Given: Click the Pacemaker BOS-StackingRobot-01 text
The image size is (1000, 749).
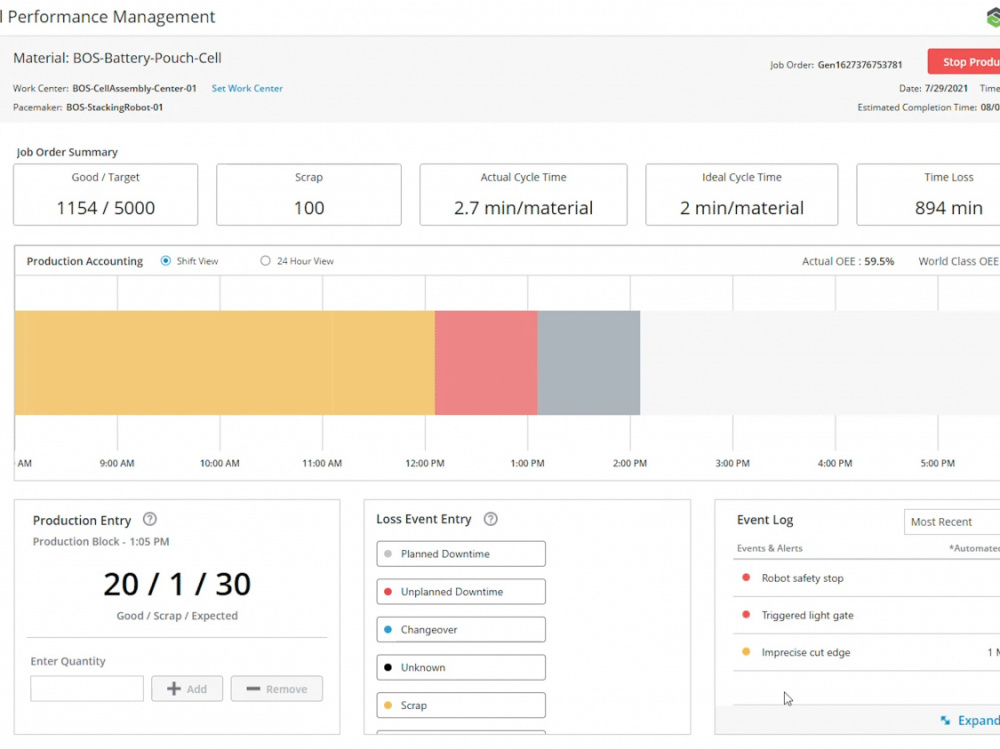Looking at the screenshot, I should 88,107.
